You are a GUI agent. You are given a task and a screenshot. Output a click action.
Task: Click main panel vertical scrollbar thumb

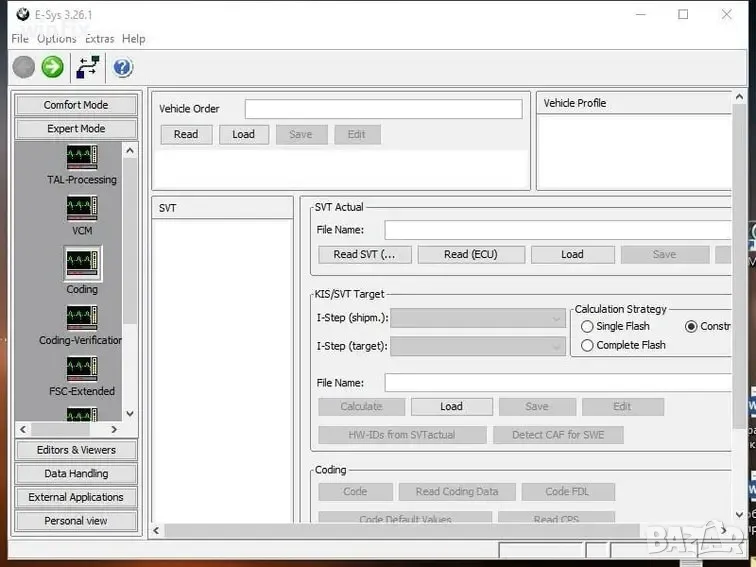[x=739, y=266]
